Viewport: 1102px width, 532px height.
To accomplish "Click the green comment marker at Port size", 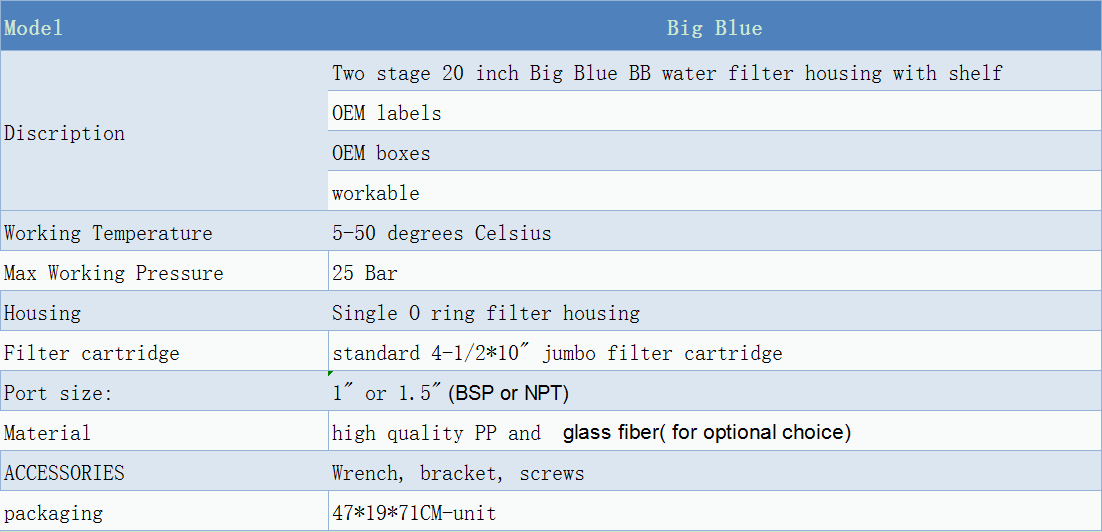I will [x=331, y=374].
